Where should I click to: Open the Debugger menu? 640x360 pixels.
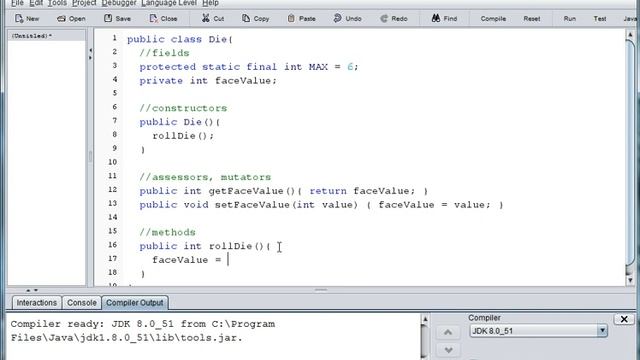tap(119, 3)
